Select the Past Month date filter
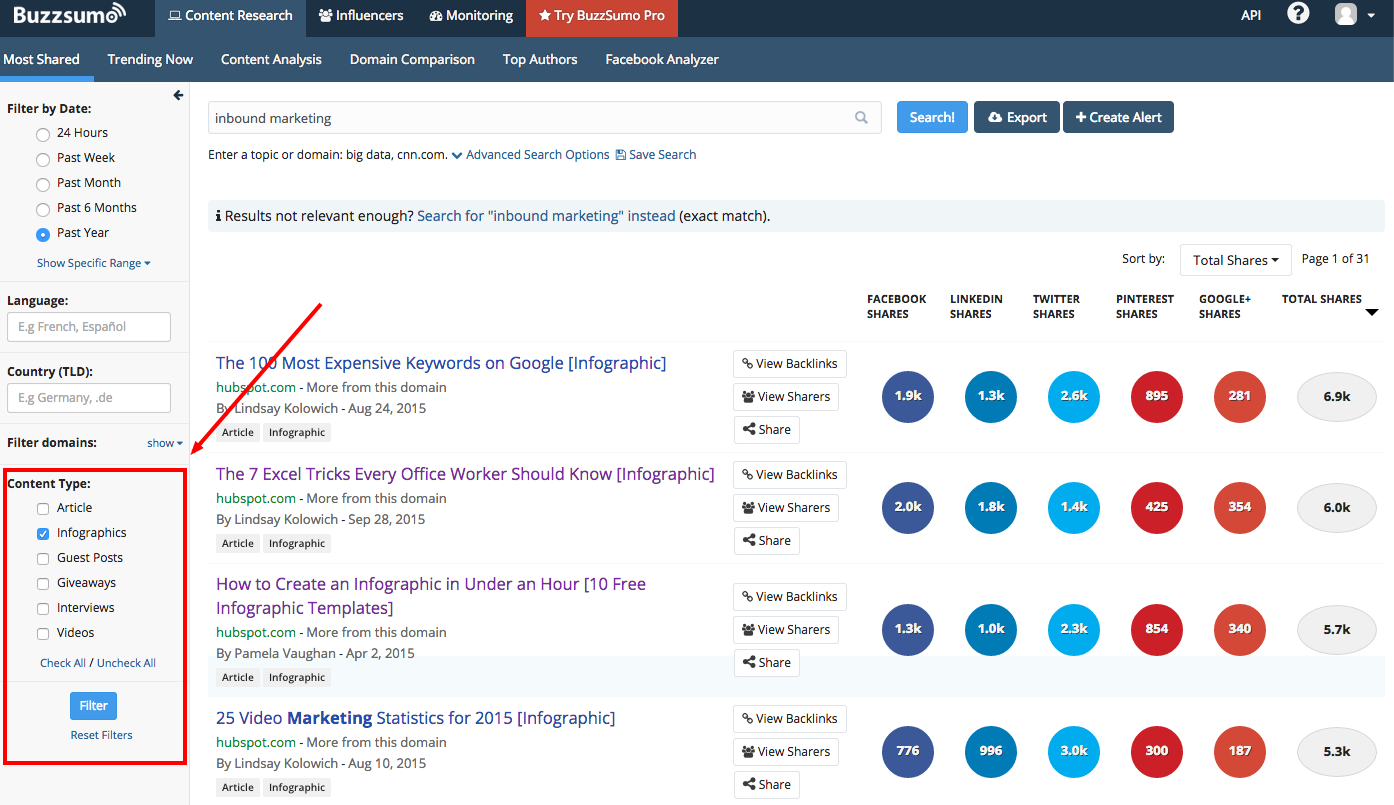 (43, 184)
